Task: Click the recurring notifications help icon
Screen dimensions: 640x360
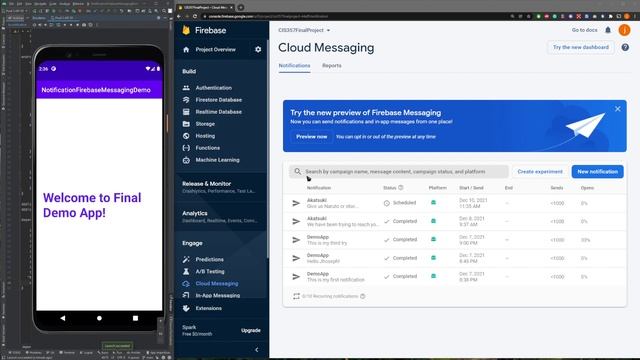Action: [x=362, y=296]
